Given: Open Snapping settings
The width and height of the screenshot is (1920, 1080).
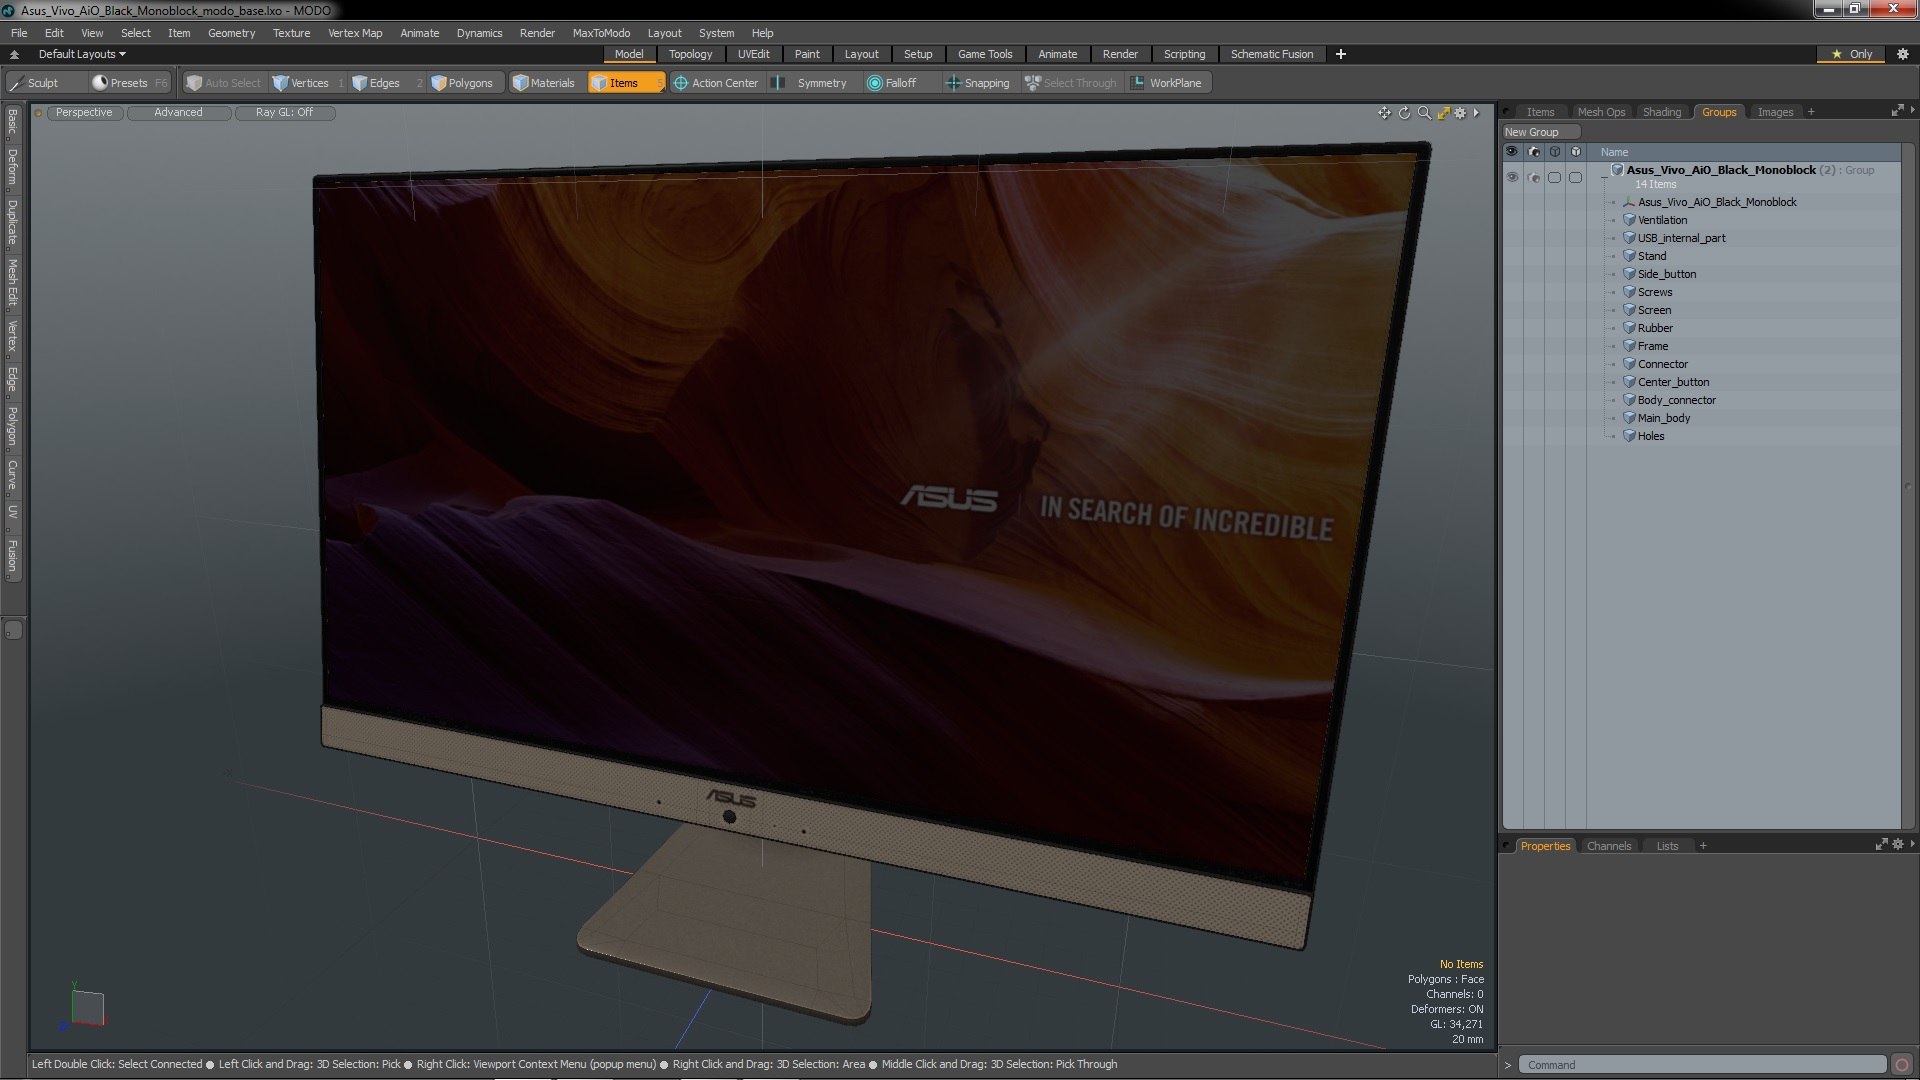Looking at the screenshot, I should click(x=978, y=83).
